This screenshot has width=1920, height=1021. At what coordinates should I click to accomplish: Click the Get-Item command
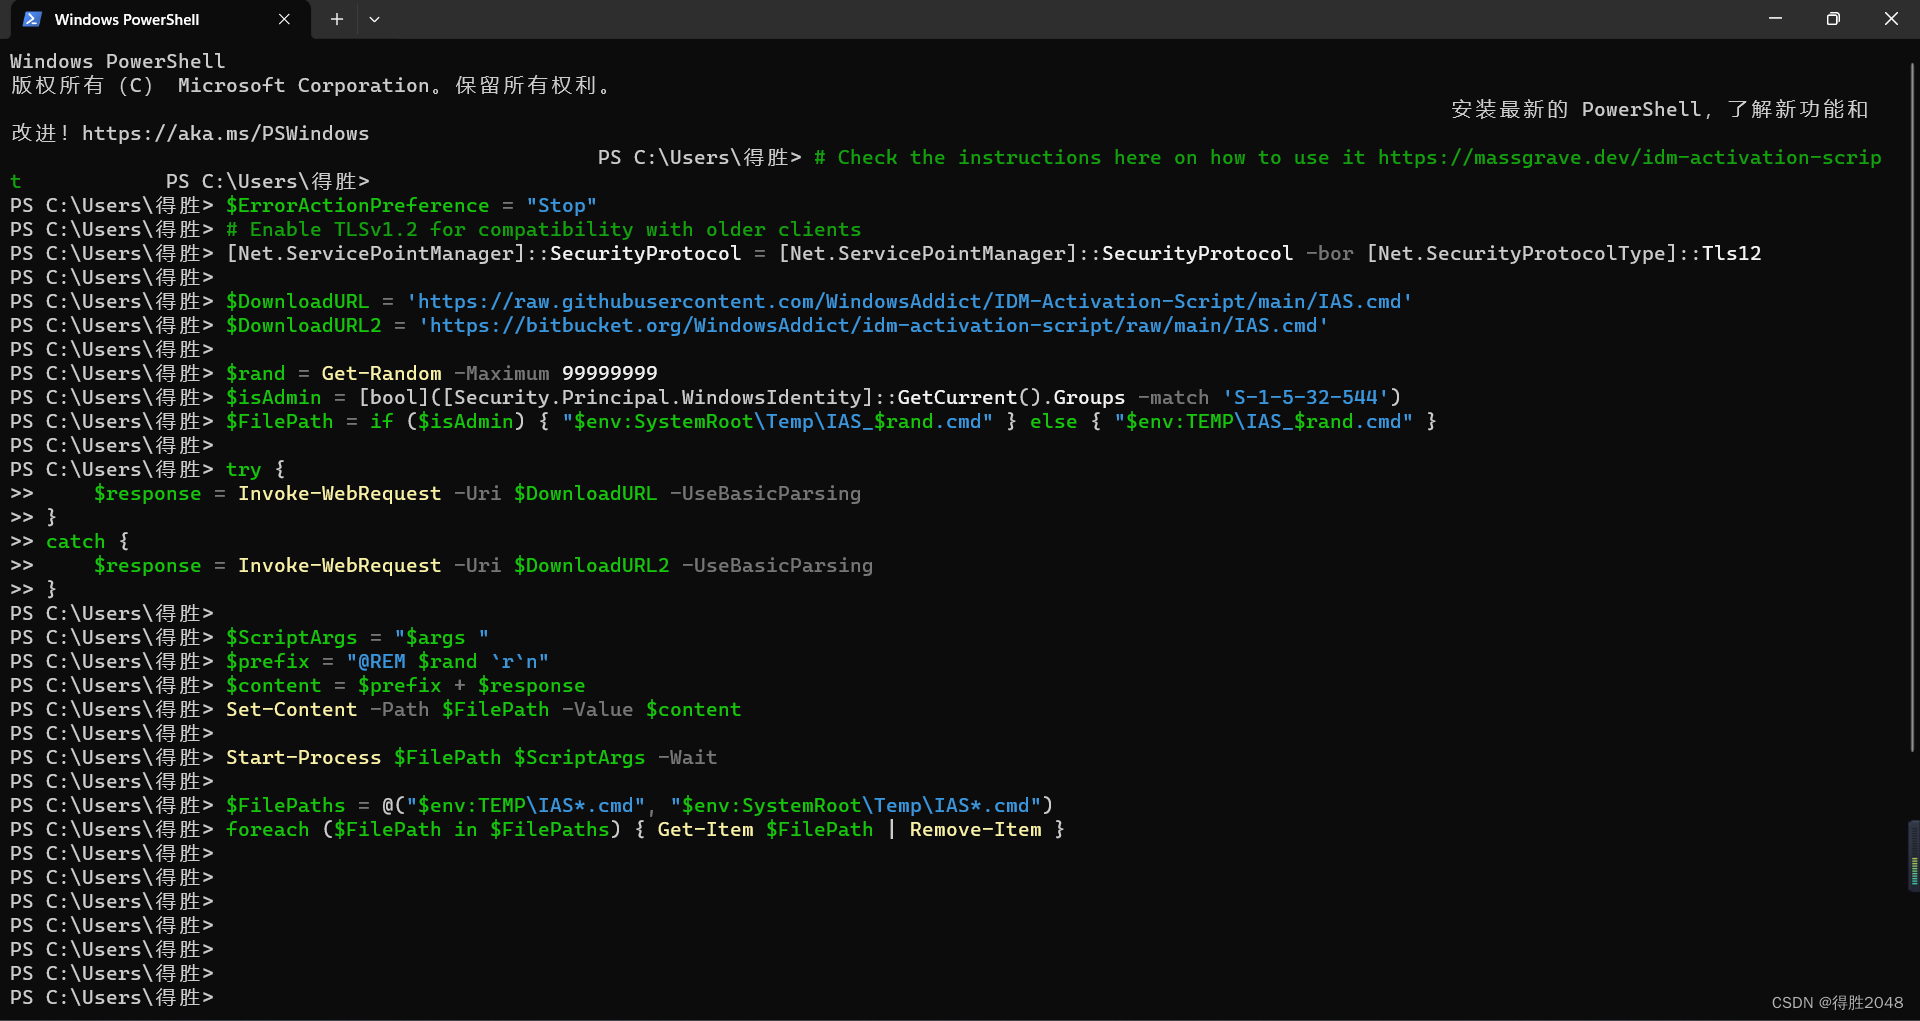click(x=705, y=829)
